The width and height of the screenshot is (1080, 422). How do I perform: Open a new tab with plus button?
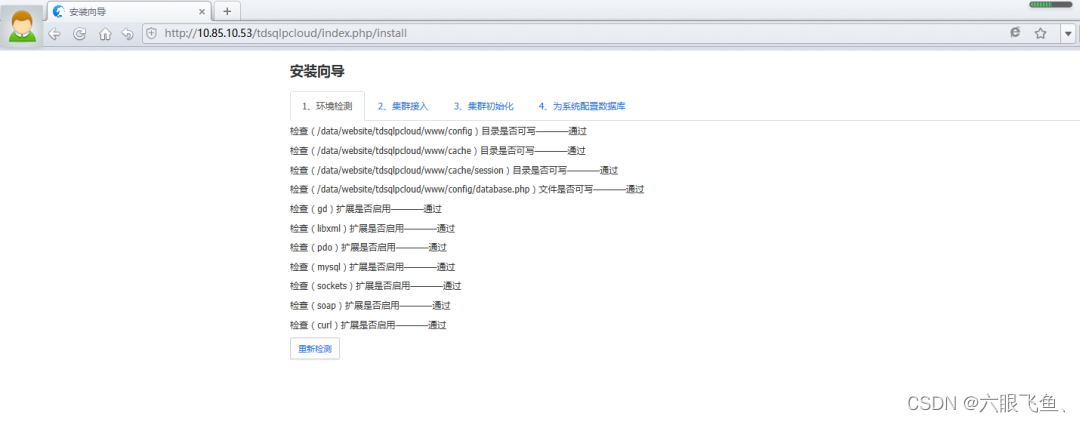click(x=227, y=11)
